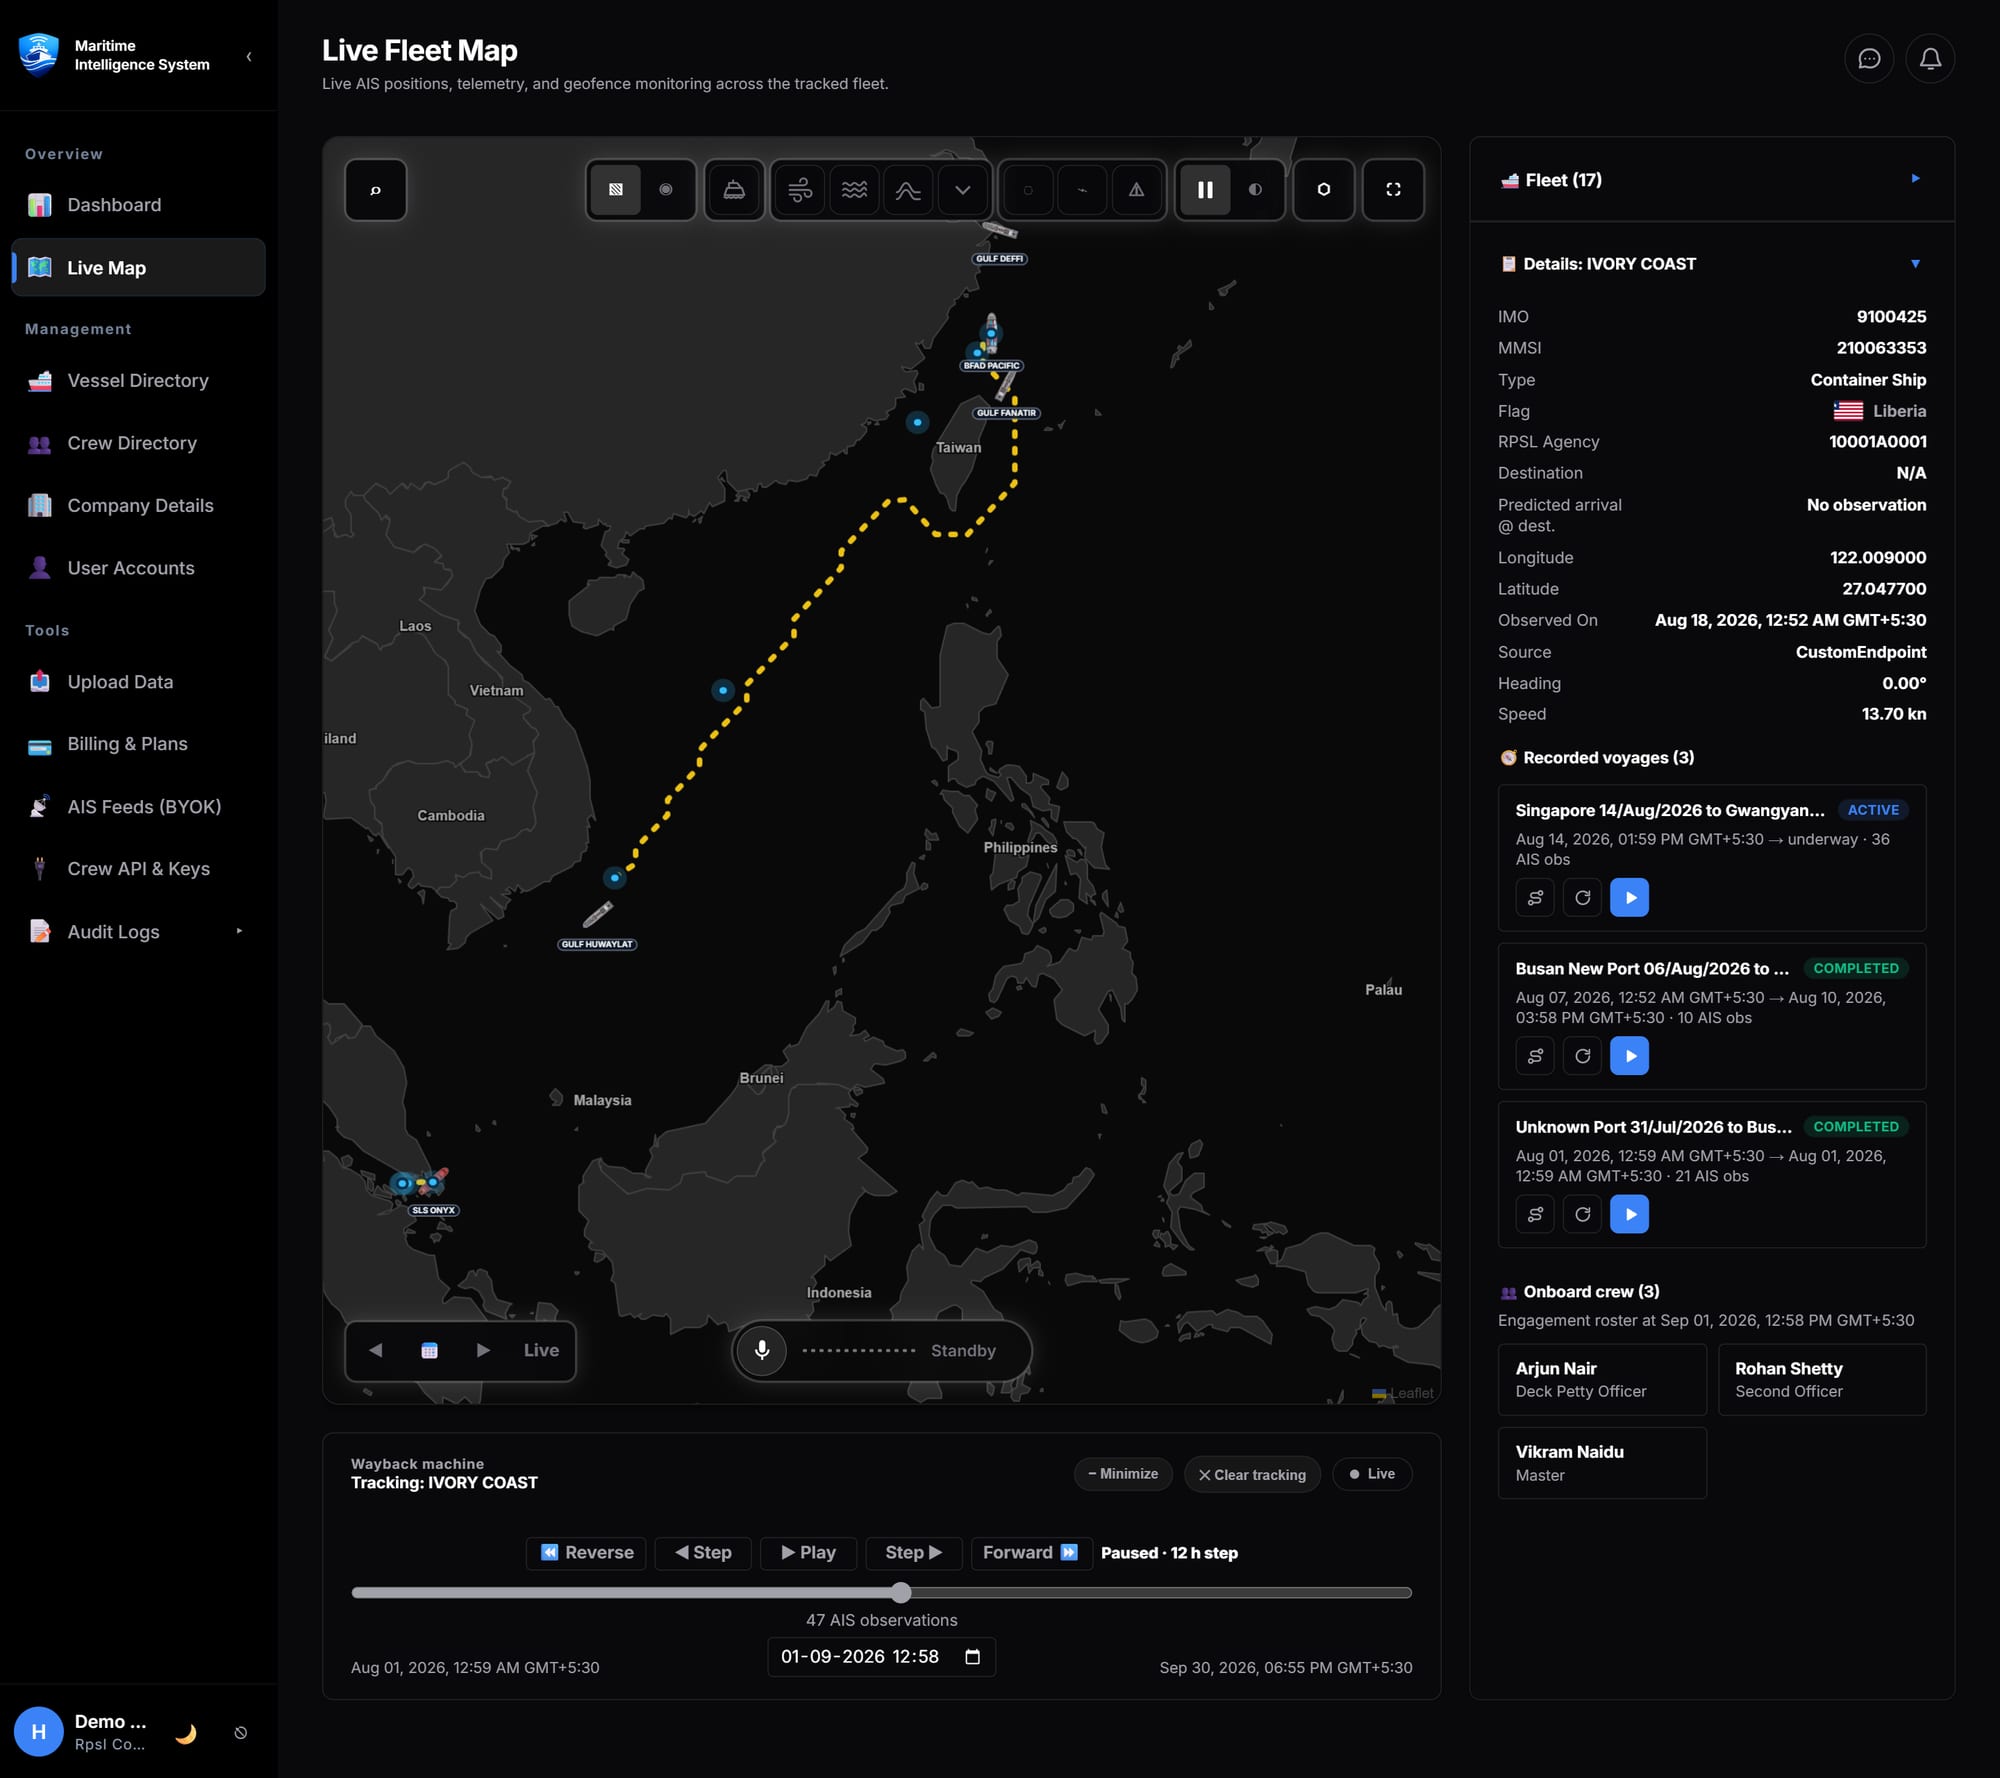Click the Forward playback button
This screenshot has width=2000, height=1778.
pyautogui.click(x=1030, y=1553)
